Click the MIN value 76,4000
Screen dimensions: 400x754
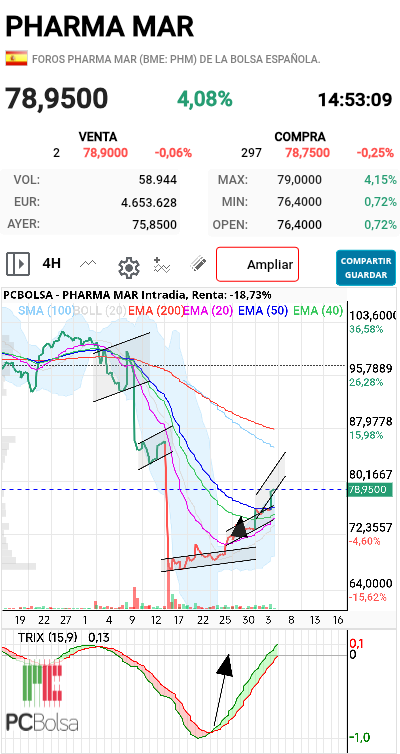coord(300,202)
